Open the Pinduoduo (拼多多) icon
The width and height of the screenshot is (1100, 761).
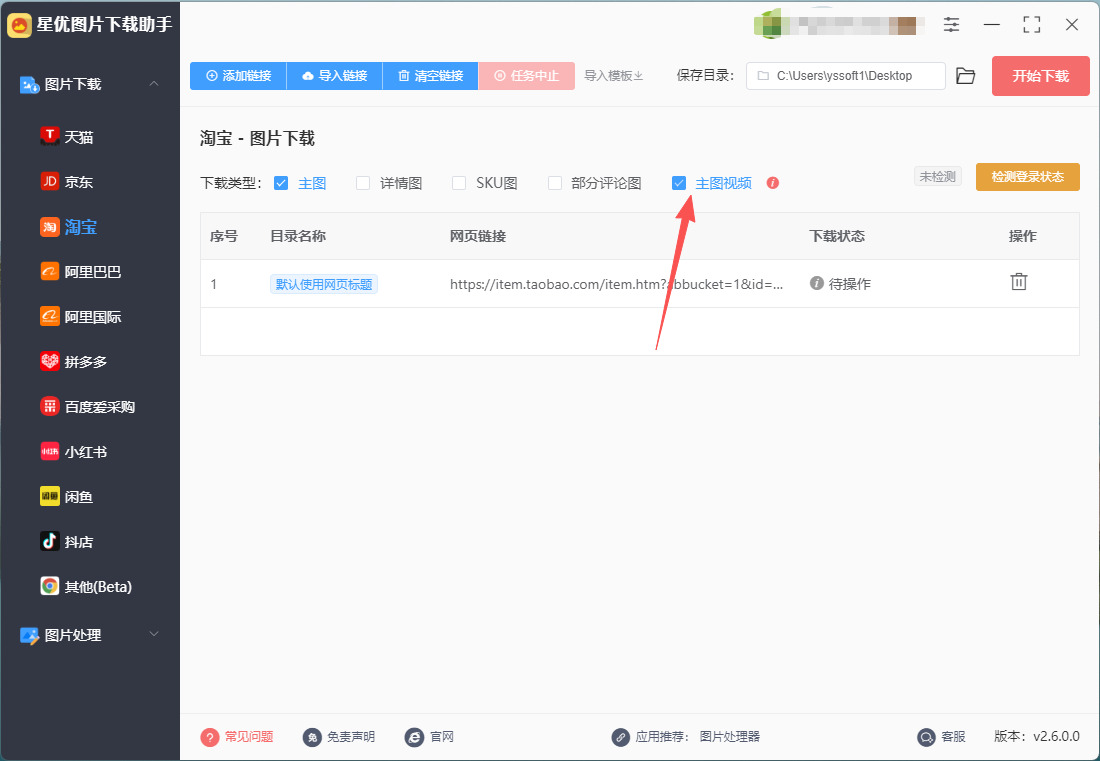[x=49, y=361]
